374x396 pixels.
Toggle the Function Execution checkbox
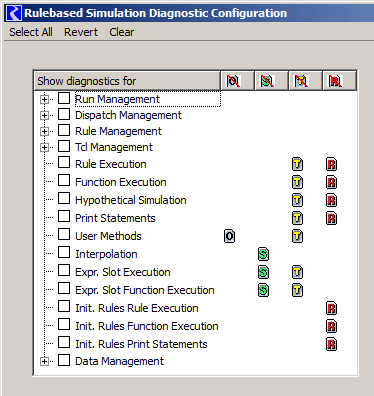[64, 181]
